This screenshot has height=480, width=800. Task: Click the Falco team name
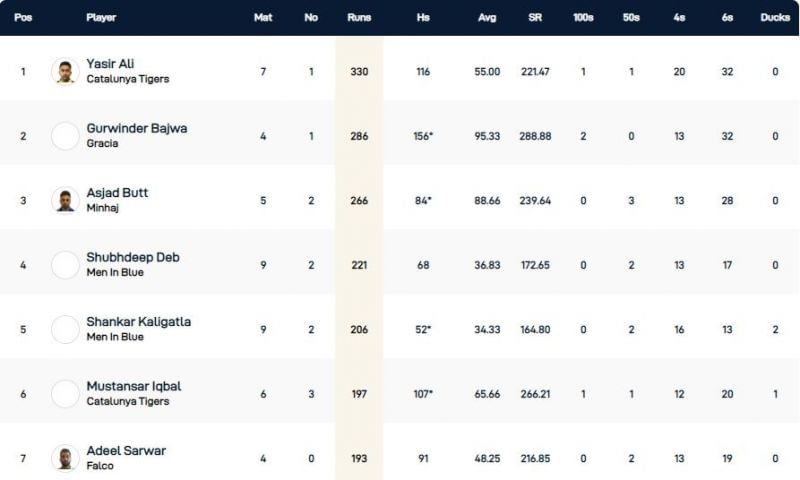click(101, 465)
